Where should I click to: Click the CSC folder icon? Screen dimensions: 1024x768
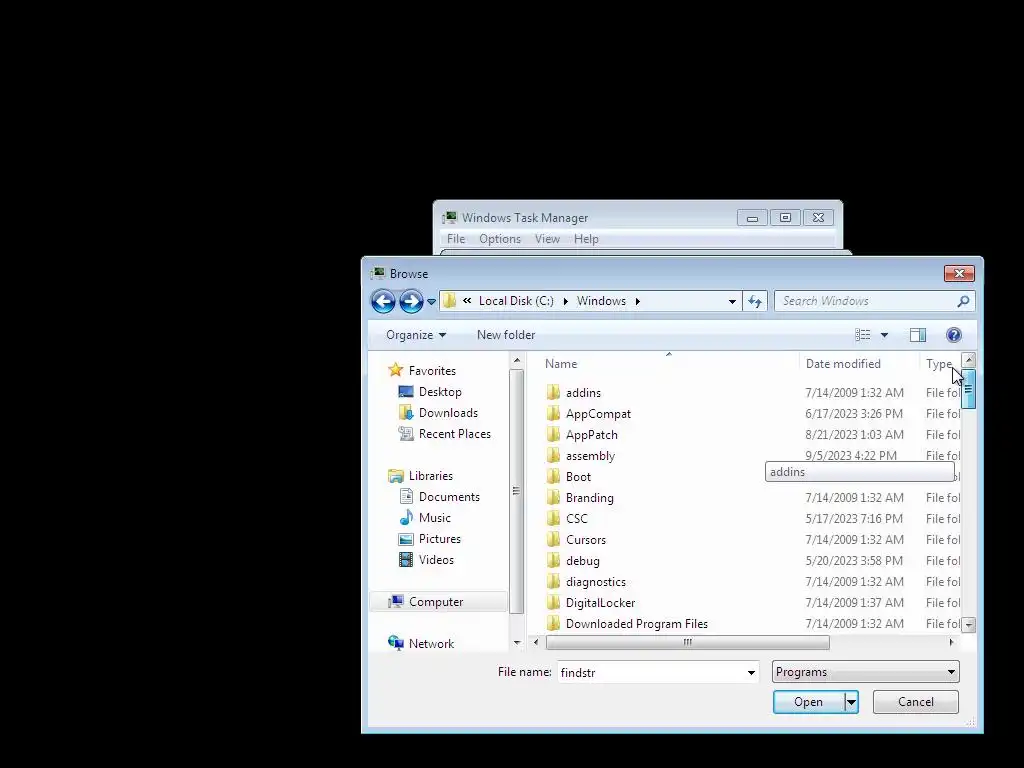(x=553, y=519)
